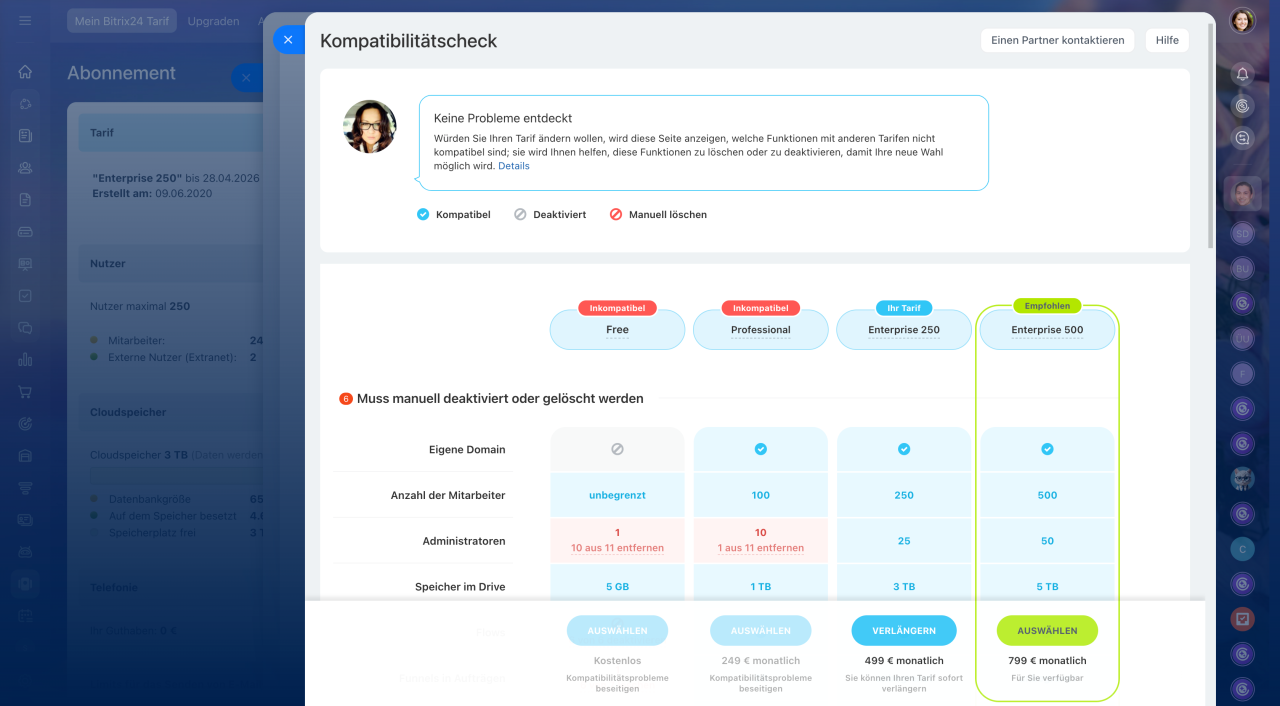
Task: Open the red task icon in the right sidebar
Action: (1242, 619)
